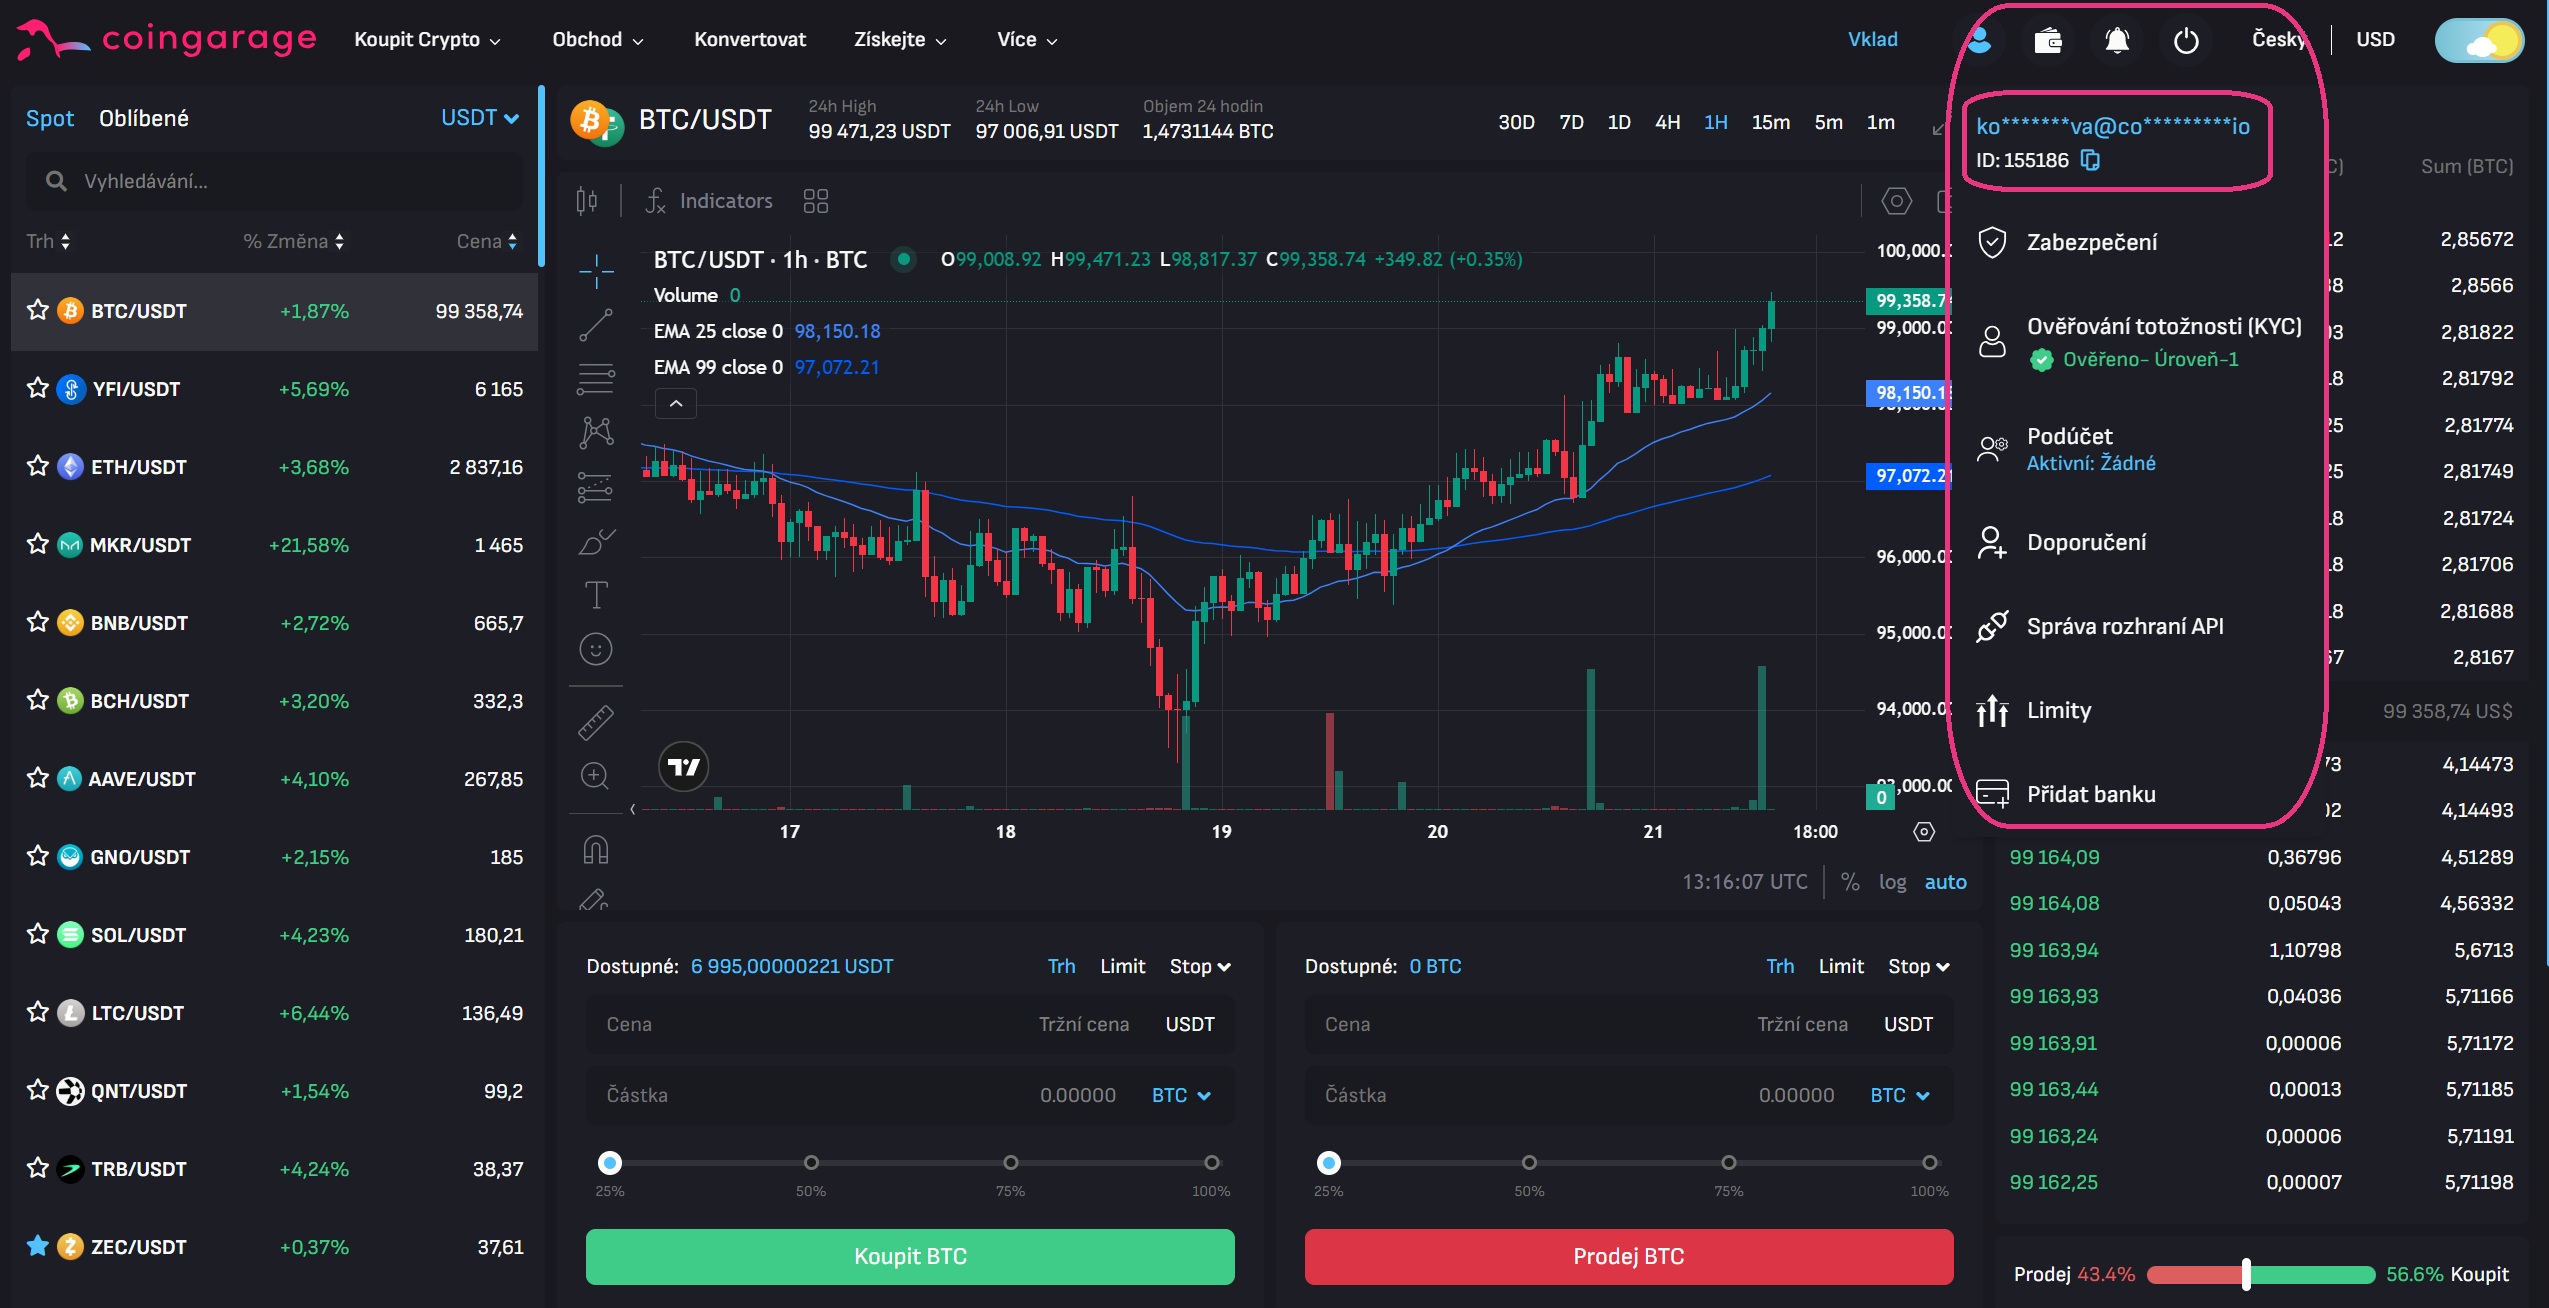Toggle star for BTC/USDT pair

pyautogui.click(x=38, y=310)
